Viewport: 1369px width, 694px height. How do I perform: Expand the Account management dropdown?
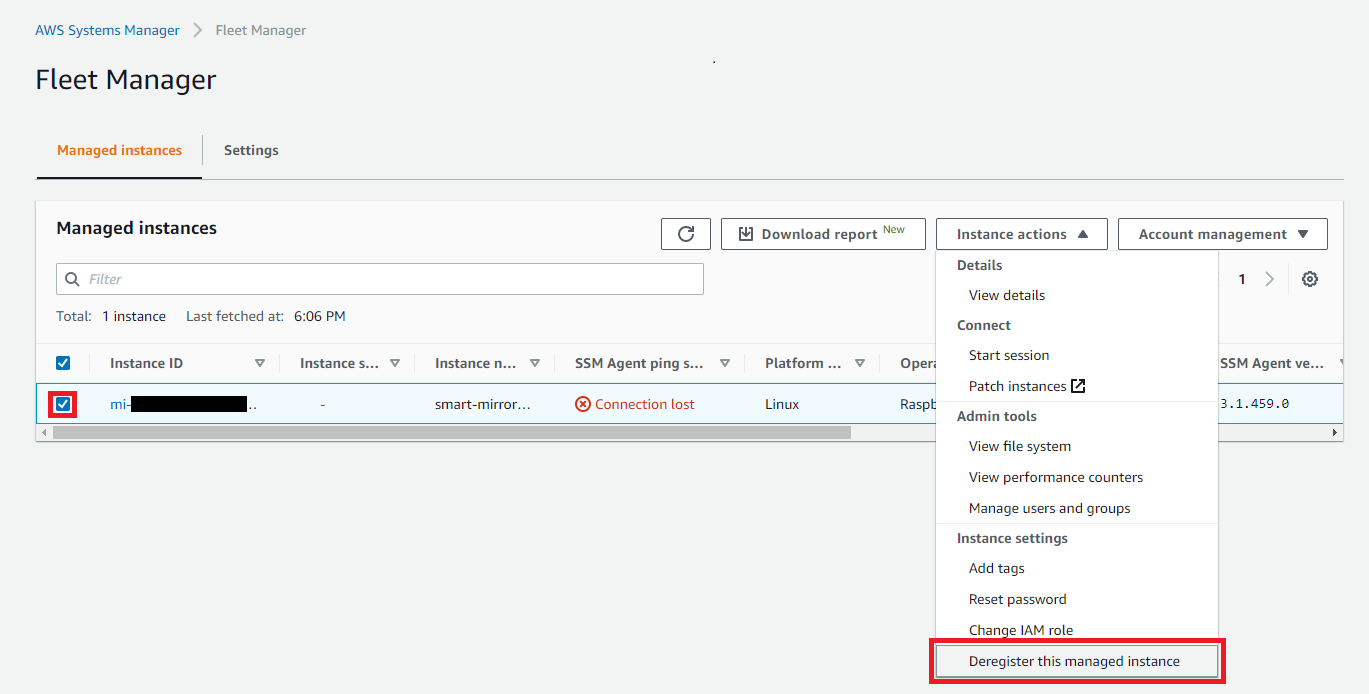[x=1222, y=234]
